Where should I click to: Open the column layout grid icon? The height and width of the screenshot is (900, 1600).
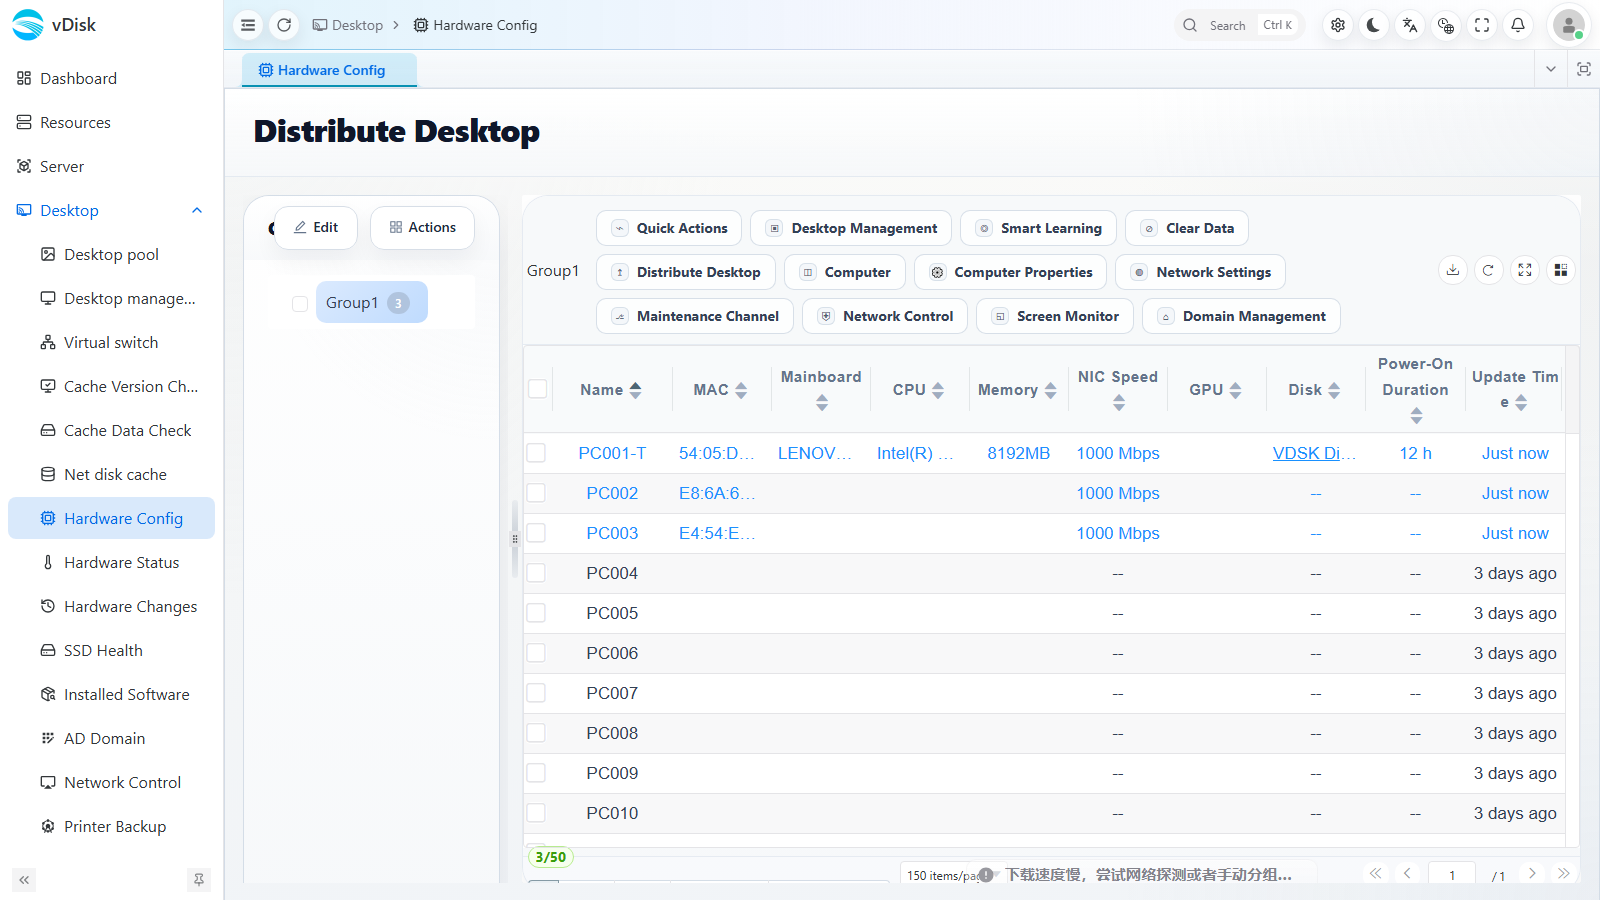(x=1560, y=270)
